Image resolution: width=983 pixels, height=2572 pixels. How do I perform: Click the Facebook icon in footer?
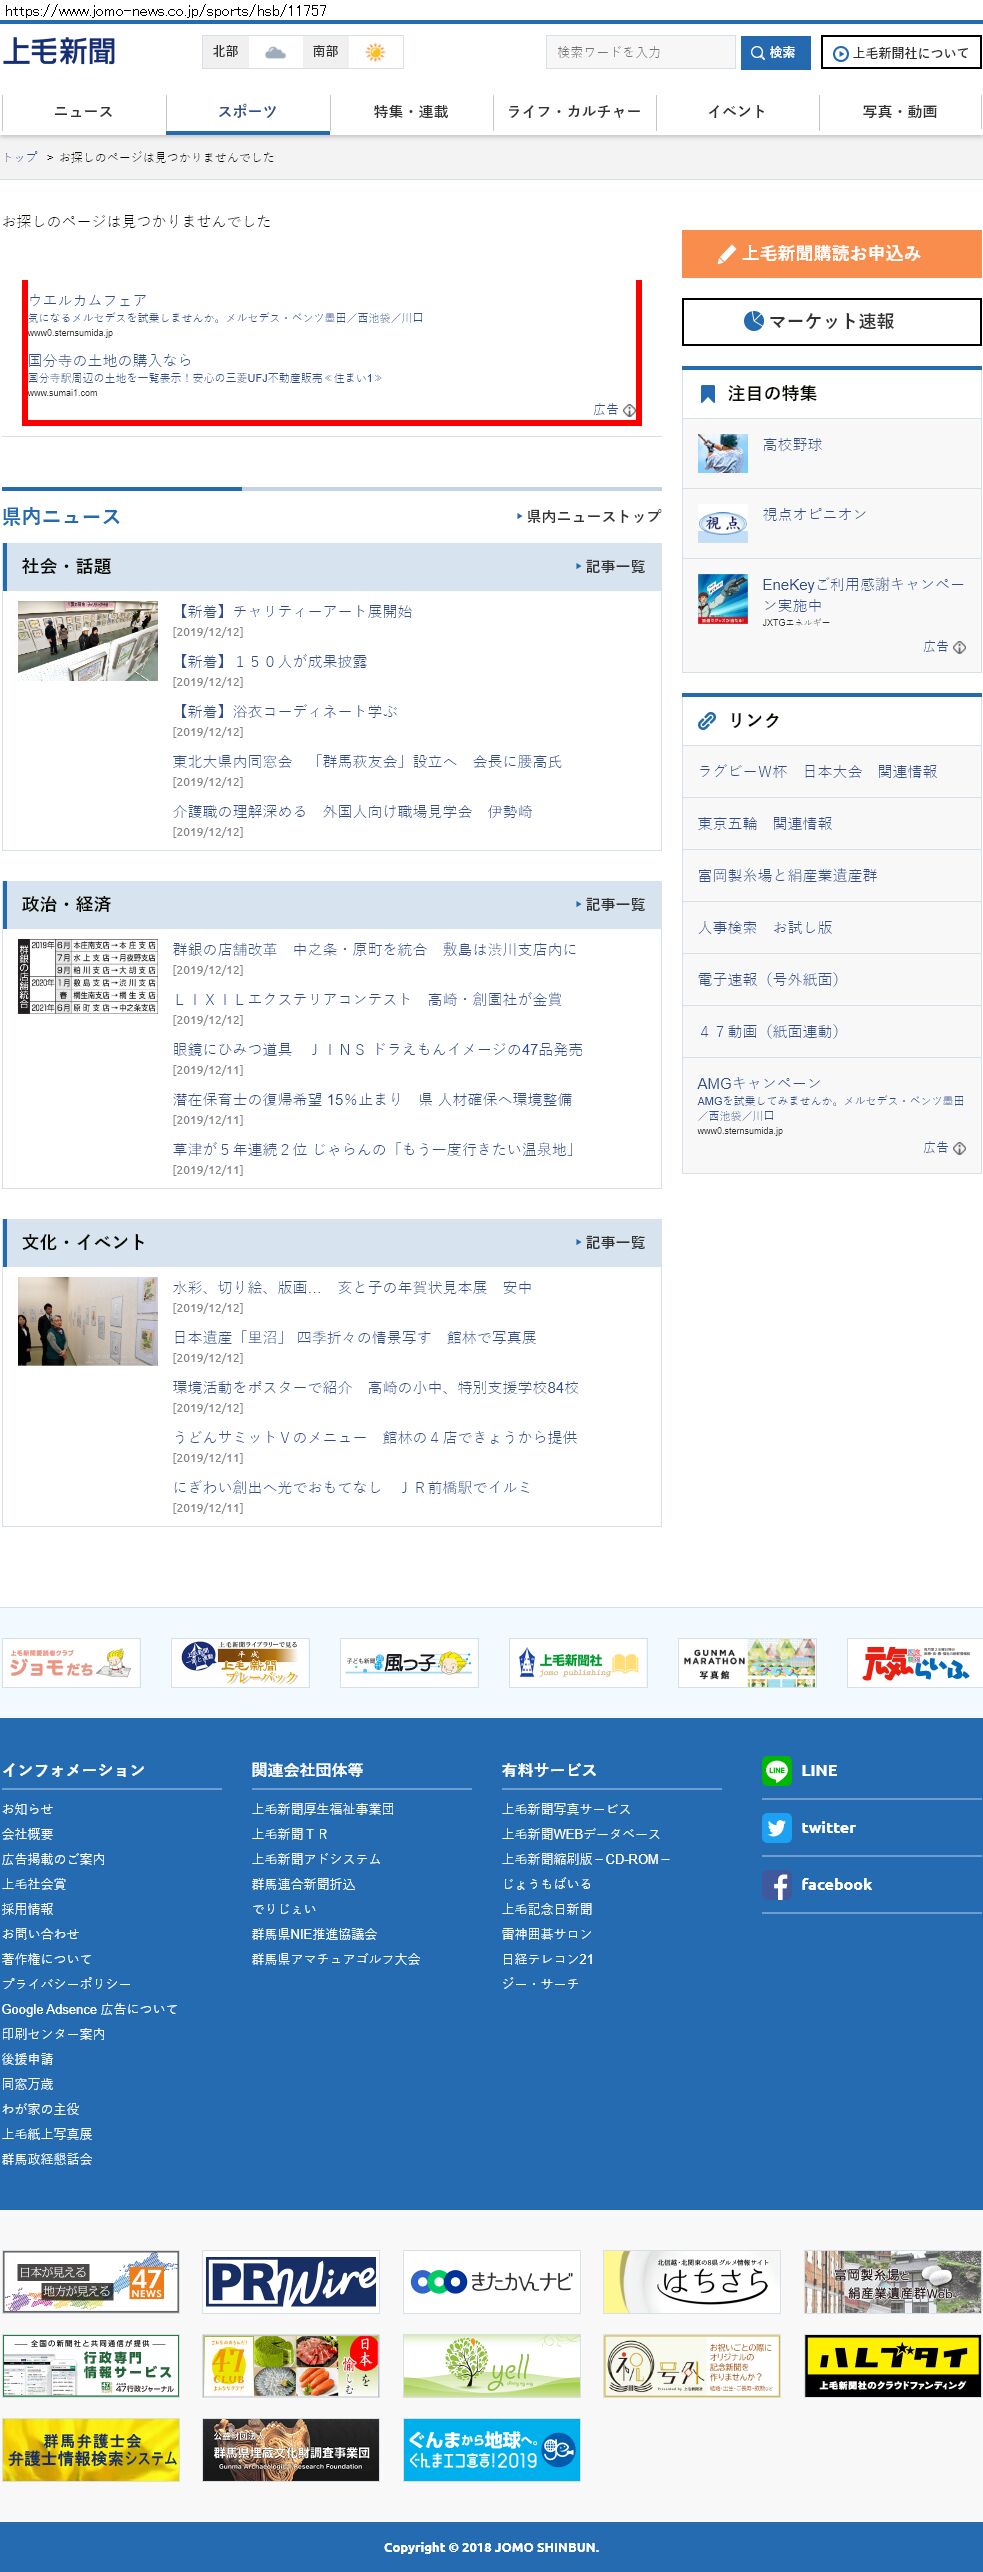click(776, 1885)
